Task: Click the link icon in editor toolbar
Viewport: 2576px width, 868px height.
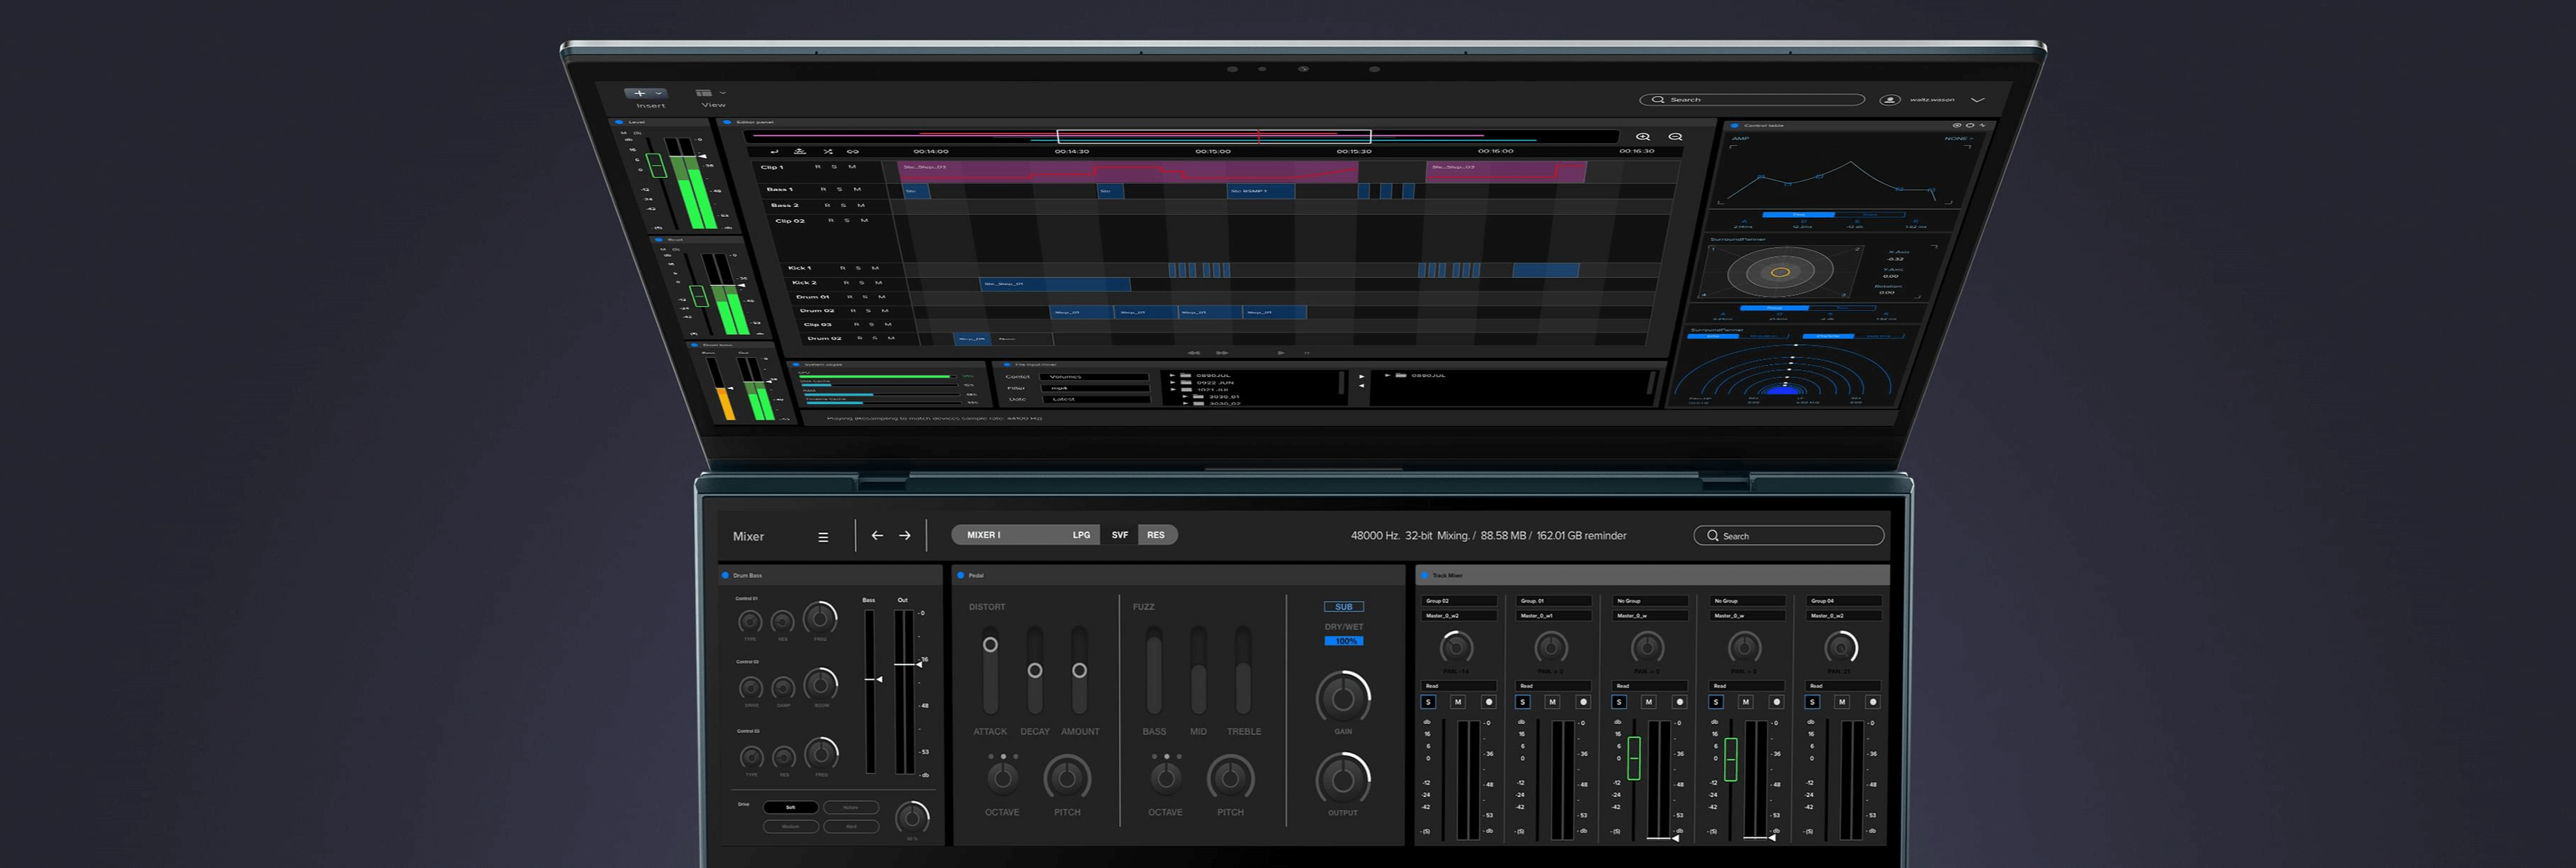Action: (x=852, y=152)
